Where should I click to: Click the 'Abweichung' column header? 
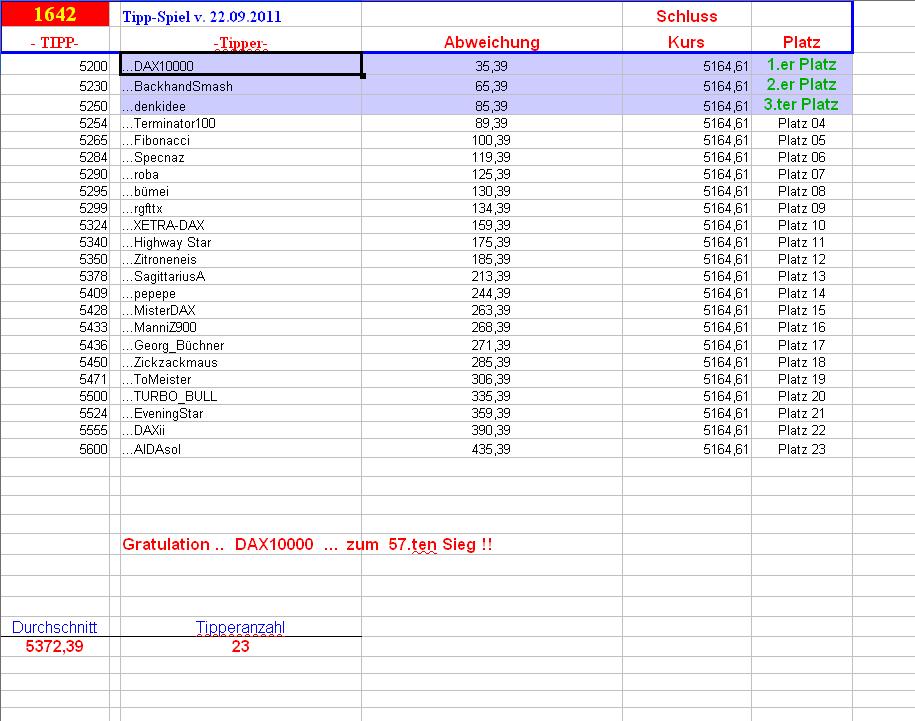[x=491, y=42]
